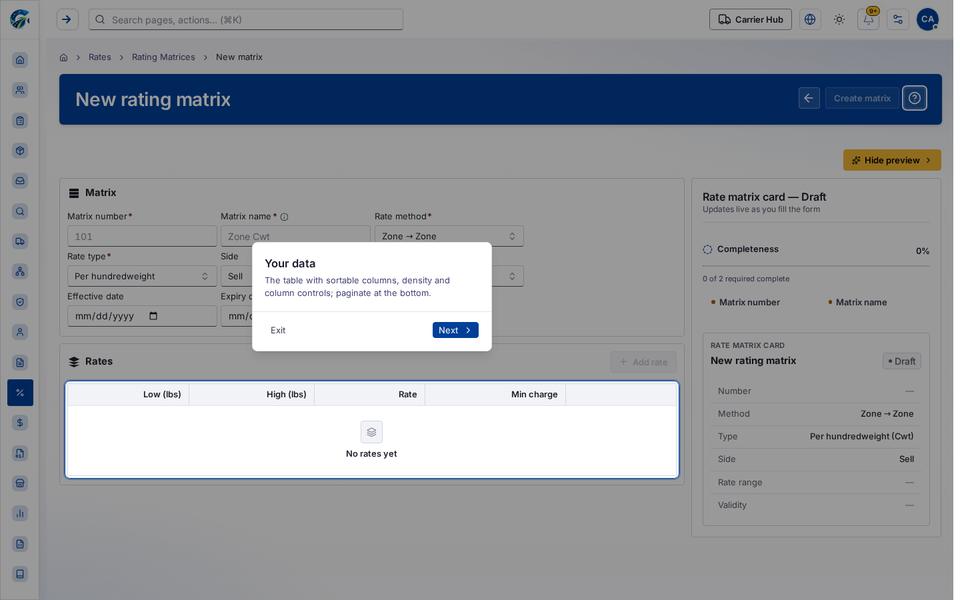Open the inbox tray sidebar icon

(x=20, y=181)
